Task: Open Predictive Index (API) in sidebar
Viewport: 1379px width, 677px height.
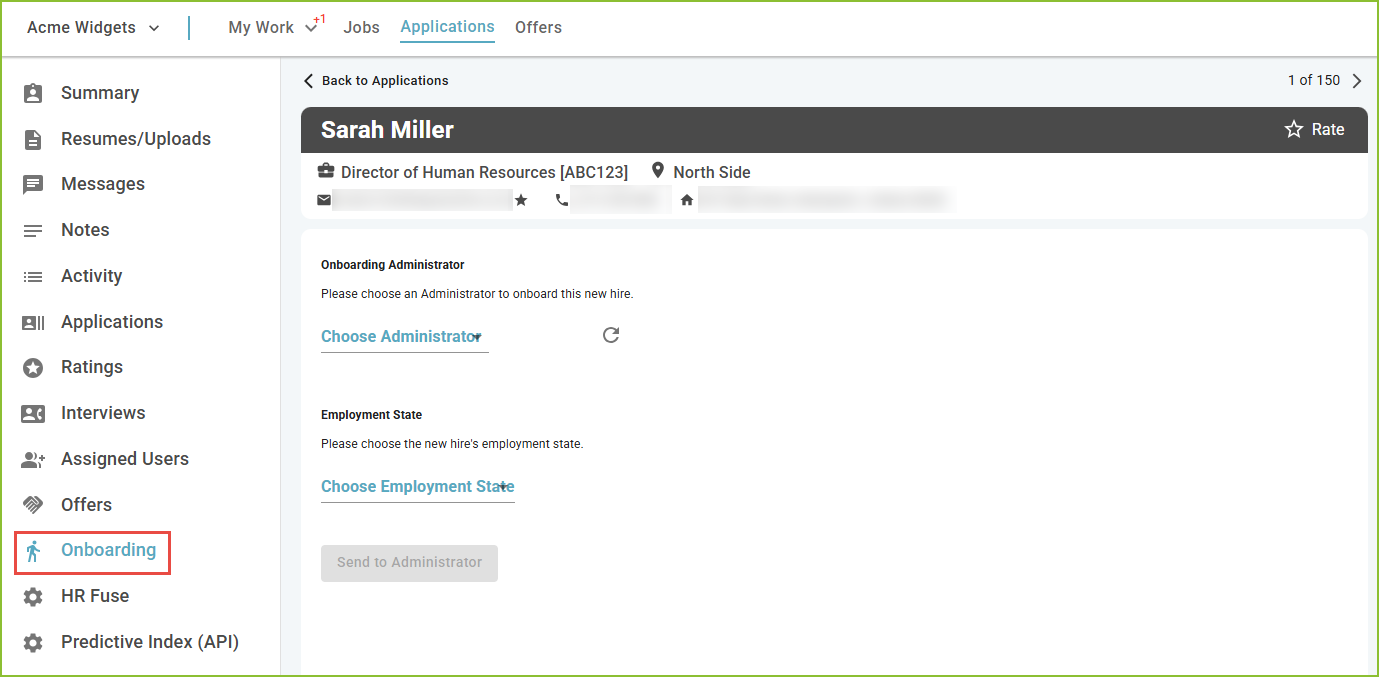Action: tap(150, 642)
